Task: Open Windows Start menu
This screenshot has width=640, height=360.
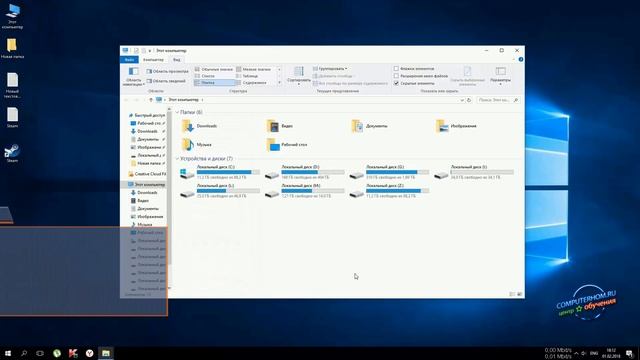Action: (8, 353)
